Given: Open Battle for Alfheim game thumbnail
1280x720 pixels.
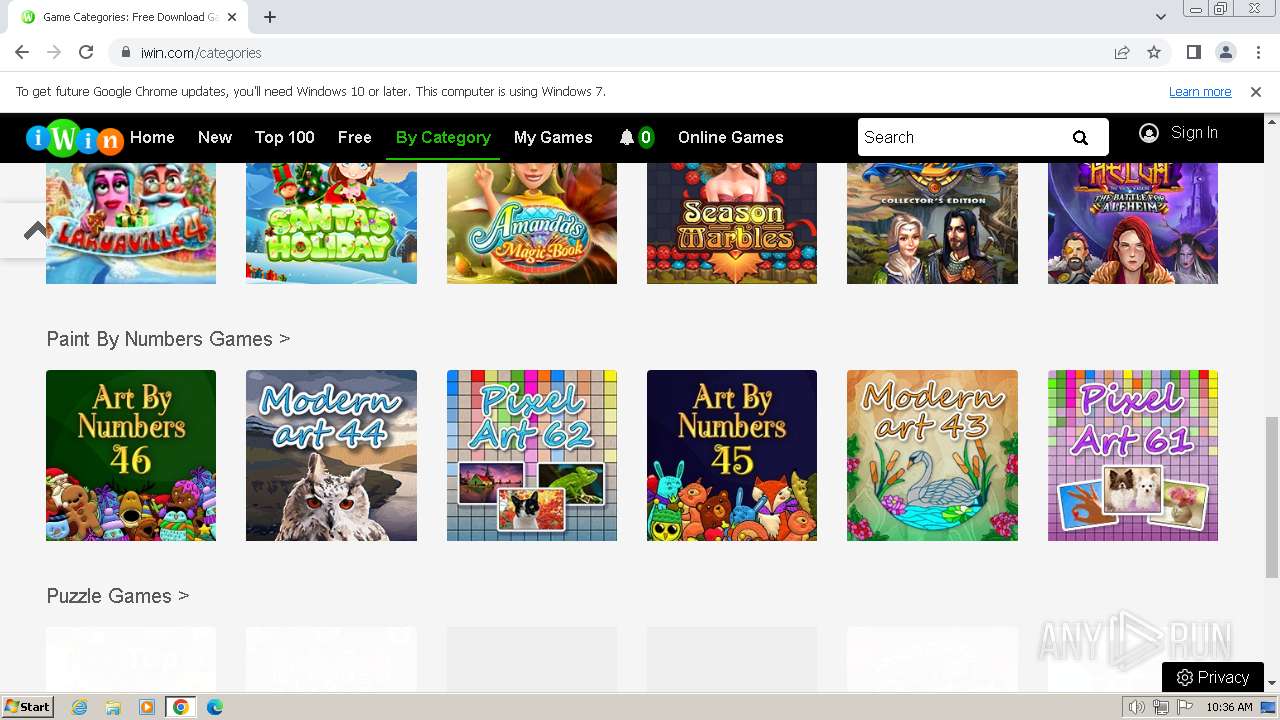Looking at the screenshot, I should pyautogui.click(x=1133, y=224).
